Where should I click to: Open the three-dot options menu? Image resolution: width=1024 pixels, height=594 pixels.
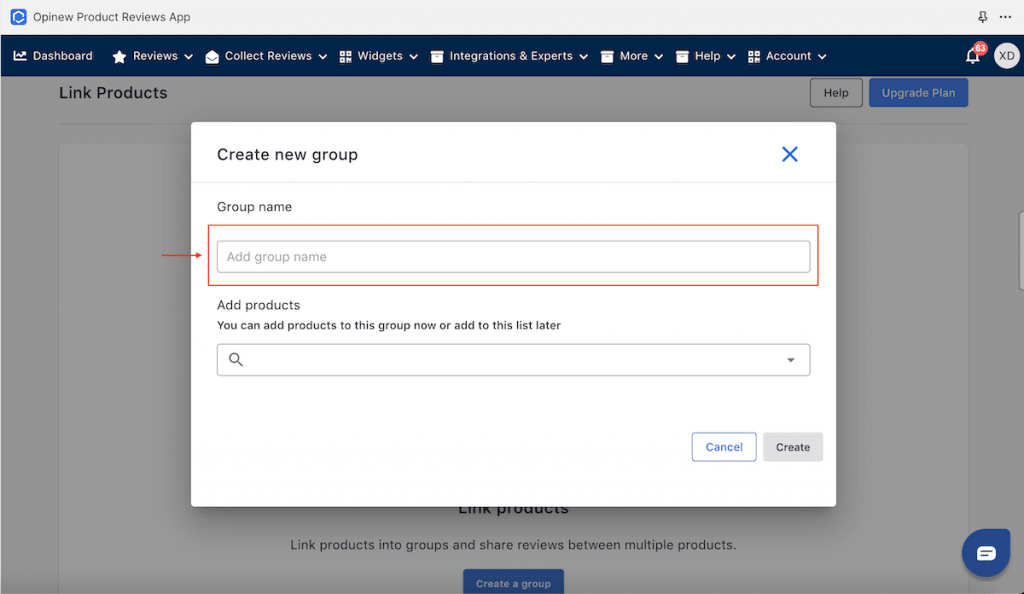coord(1005,17)
